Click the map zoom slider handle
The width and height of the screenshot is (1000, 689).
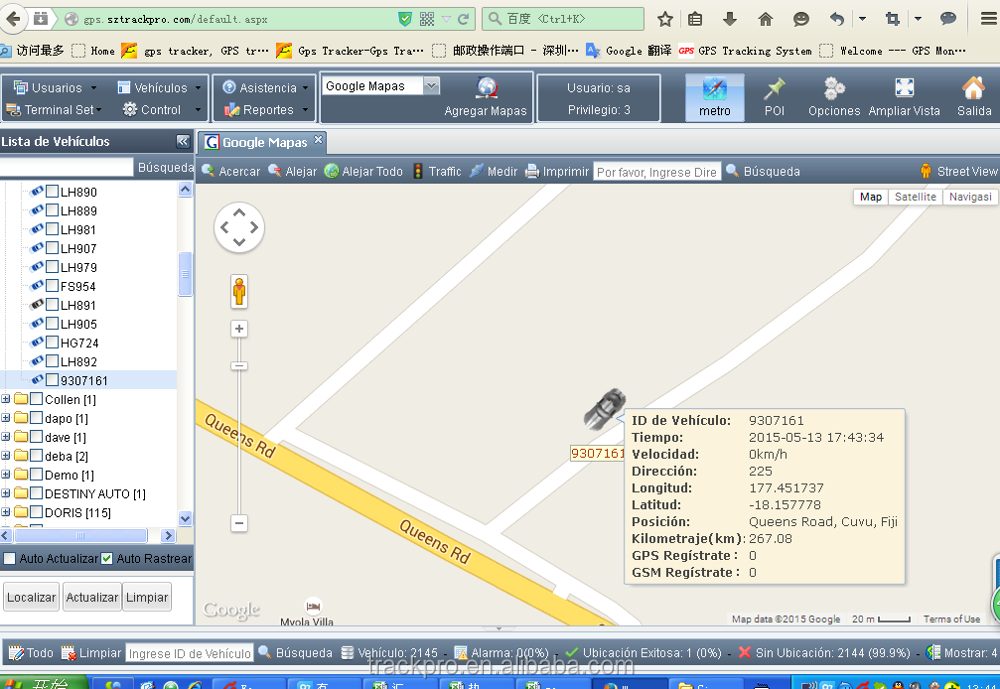239,366
